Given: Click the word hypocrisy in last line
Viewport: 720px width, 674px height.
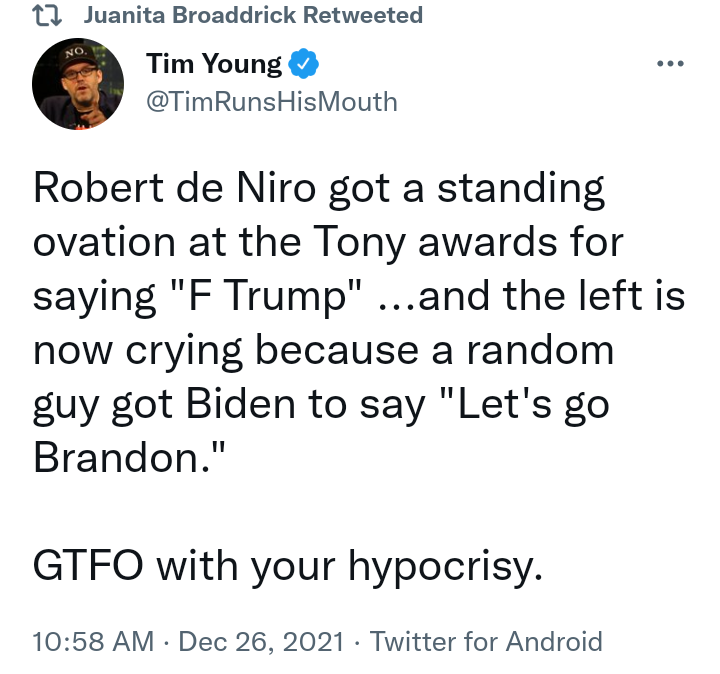Looking at the screenshot, I should click(445, 567).
